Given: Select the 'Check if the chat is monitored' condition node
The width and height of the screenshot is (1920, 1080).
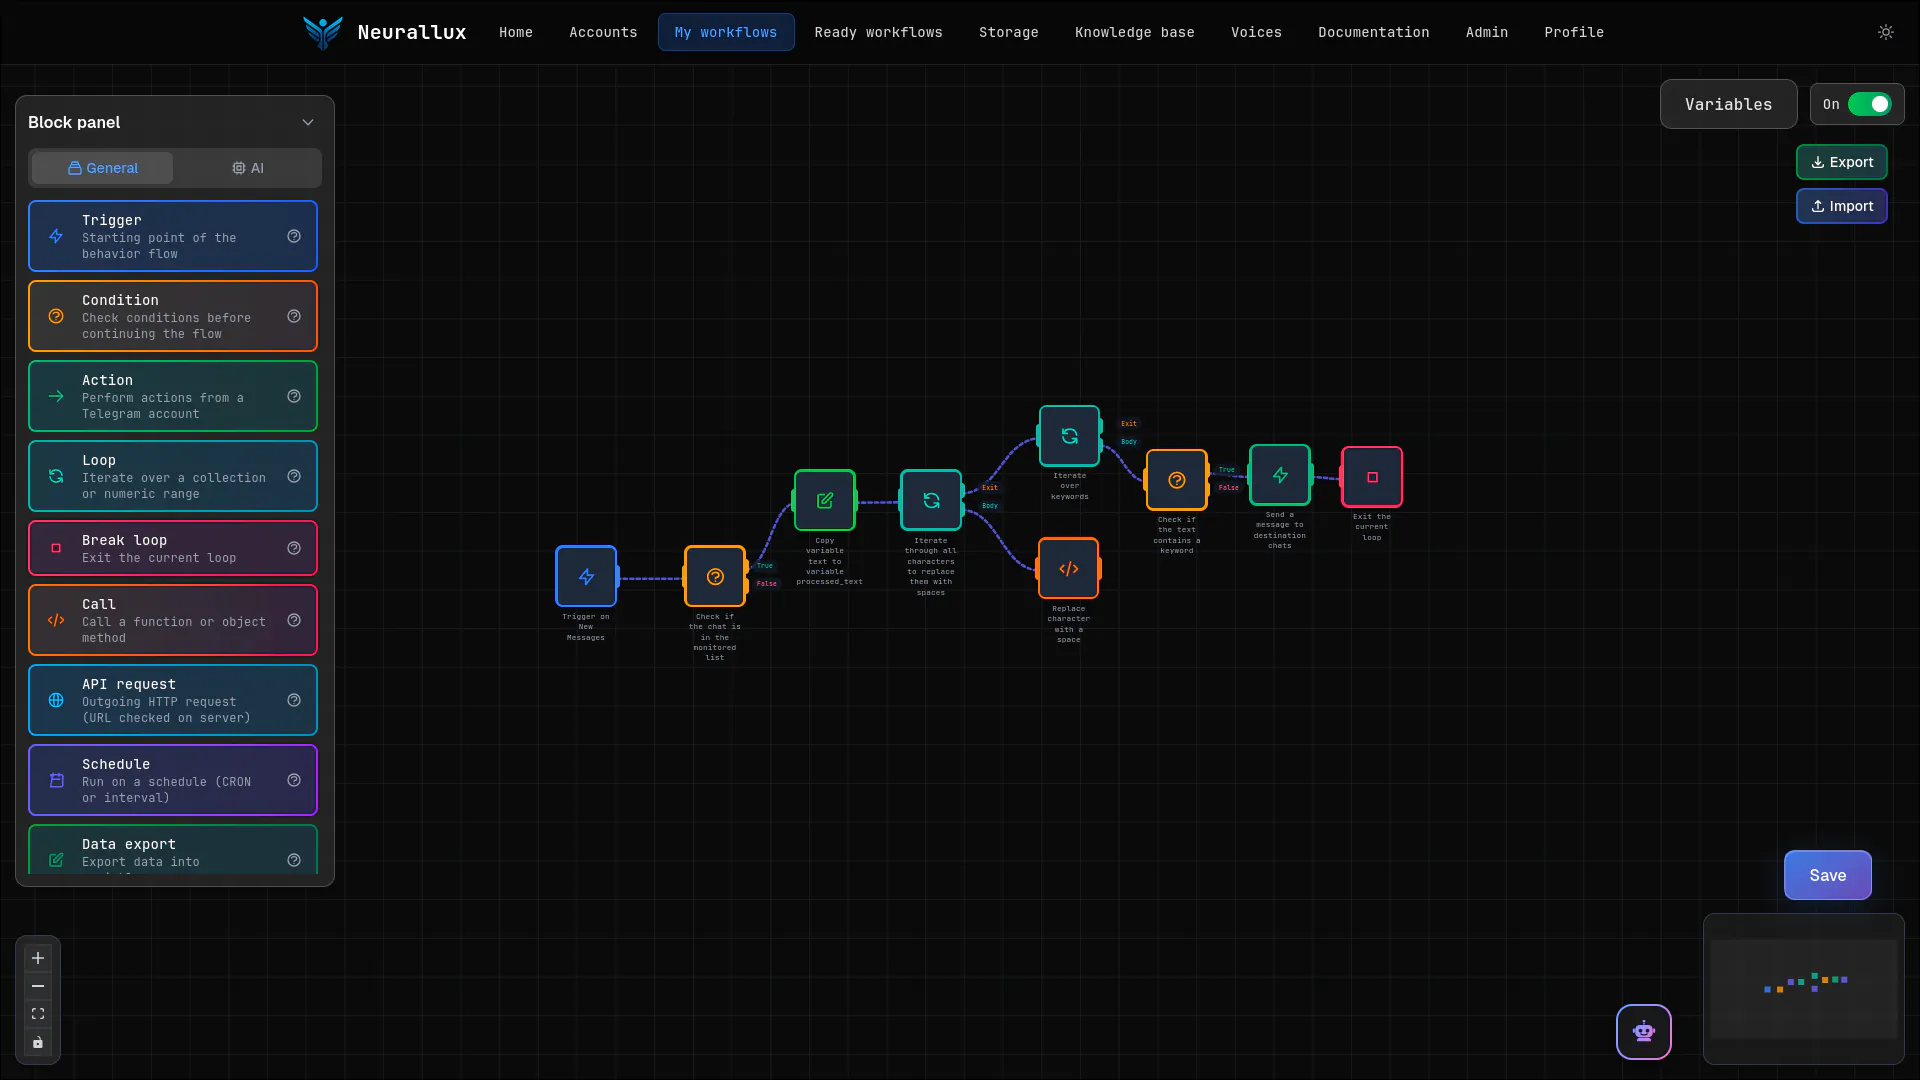Looking at the screenshot, I should (x=715, y=576).
